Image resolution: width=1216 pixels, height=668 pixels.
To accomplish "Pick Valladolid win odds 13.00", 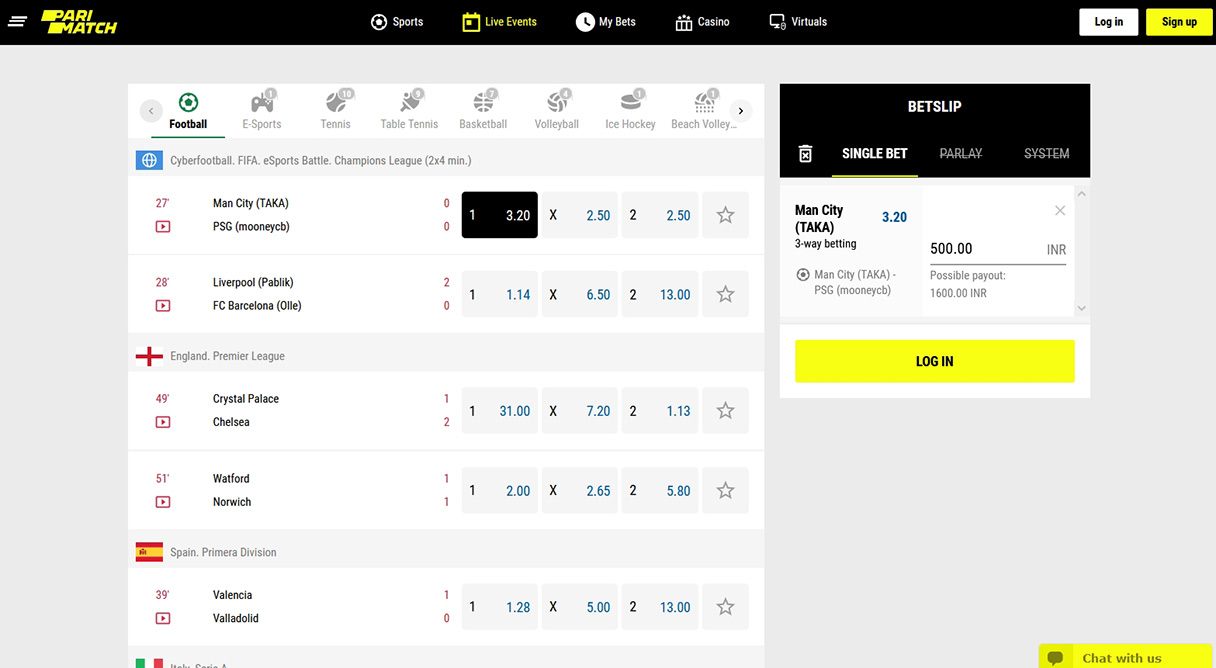I will pyautogui.click(x=660, y=607).
